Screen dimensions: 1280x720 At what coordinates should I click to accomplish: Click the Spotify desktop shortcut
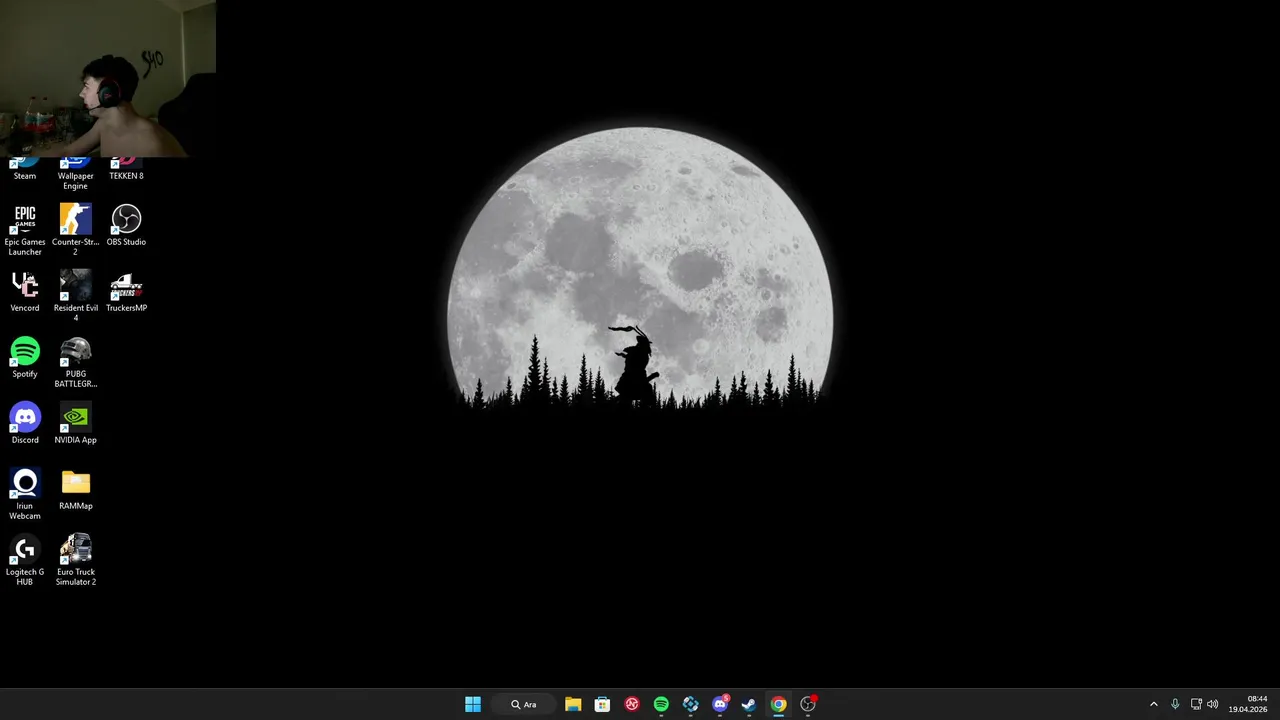[25, 357]
